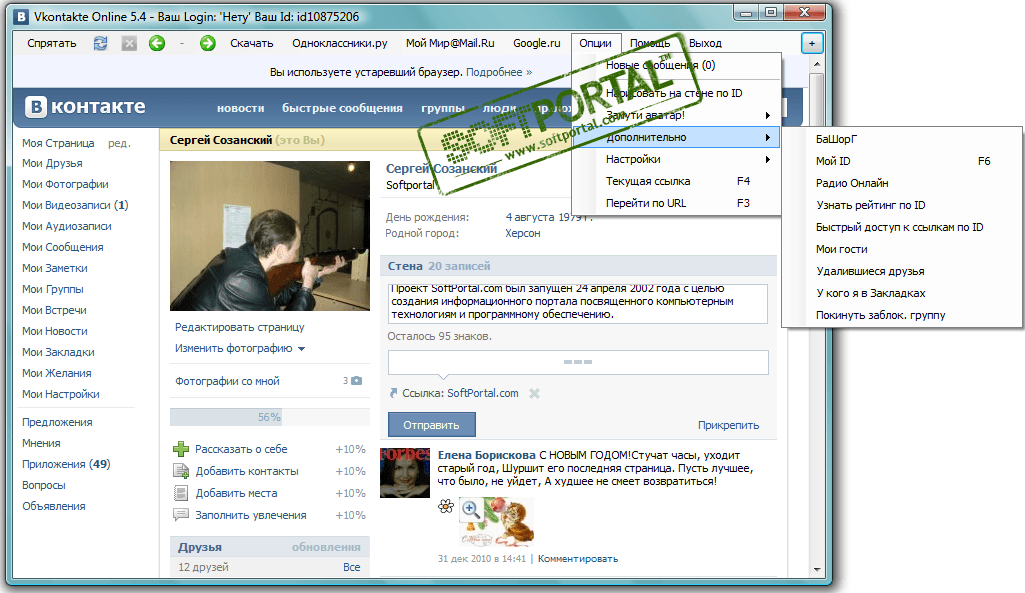The height and width of the screenshot is (593, 1025).
Task: Click the 56% profile completion bar
Action: (269, 417)
